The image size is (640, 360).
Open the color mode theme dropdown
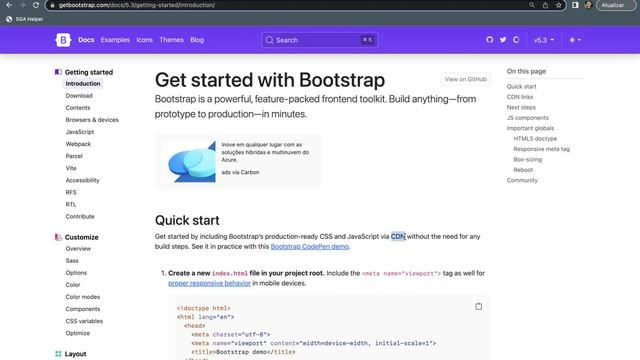[575, 40]
